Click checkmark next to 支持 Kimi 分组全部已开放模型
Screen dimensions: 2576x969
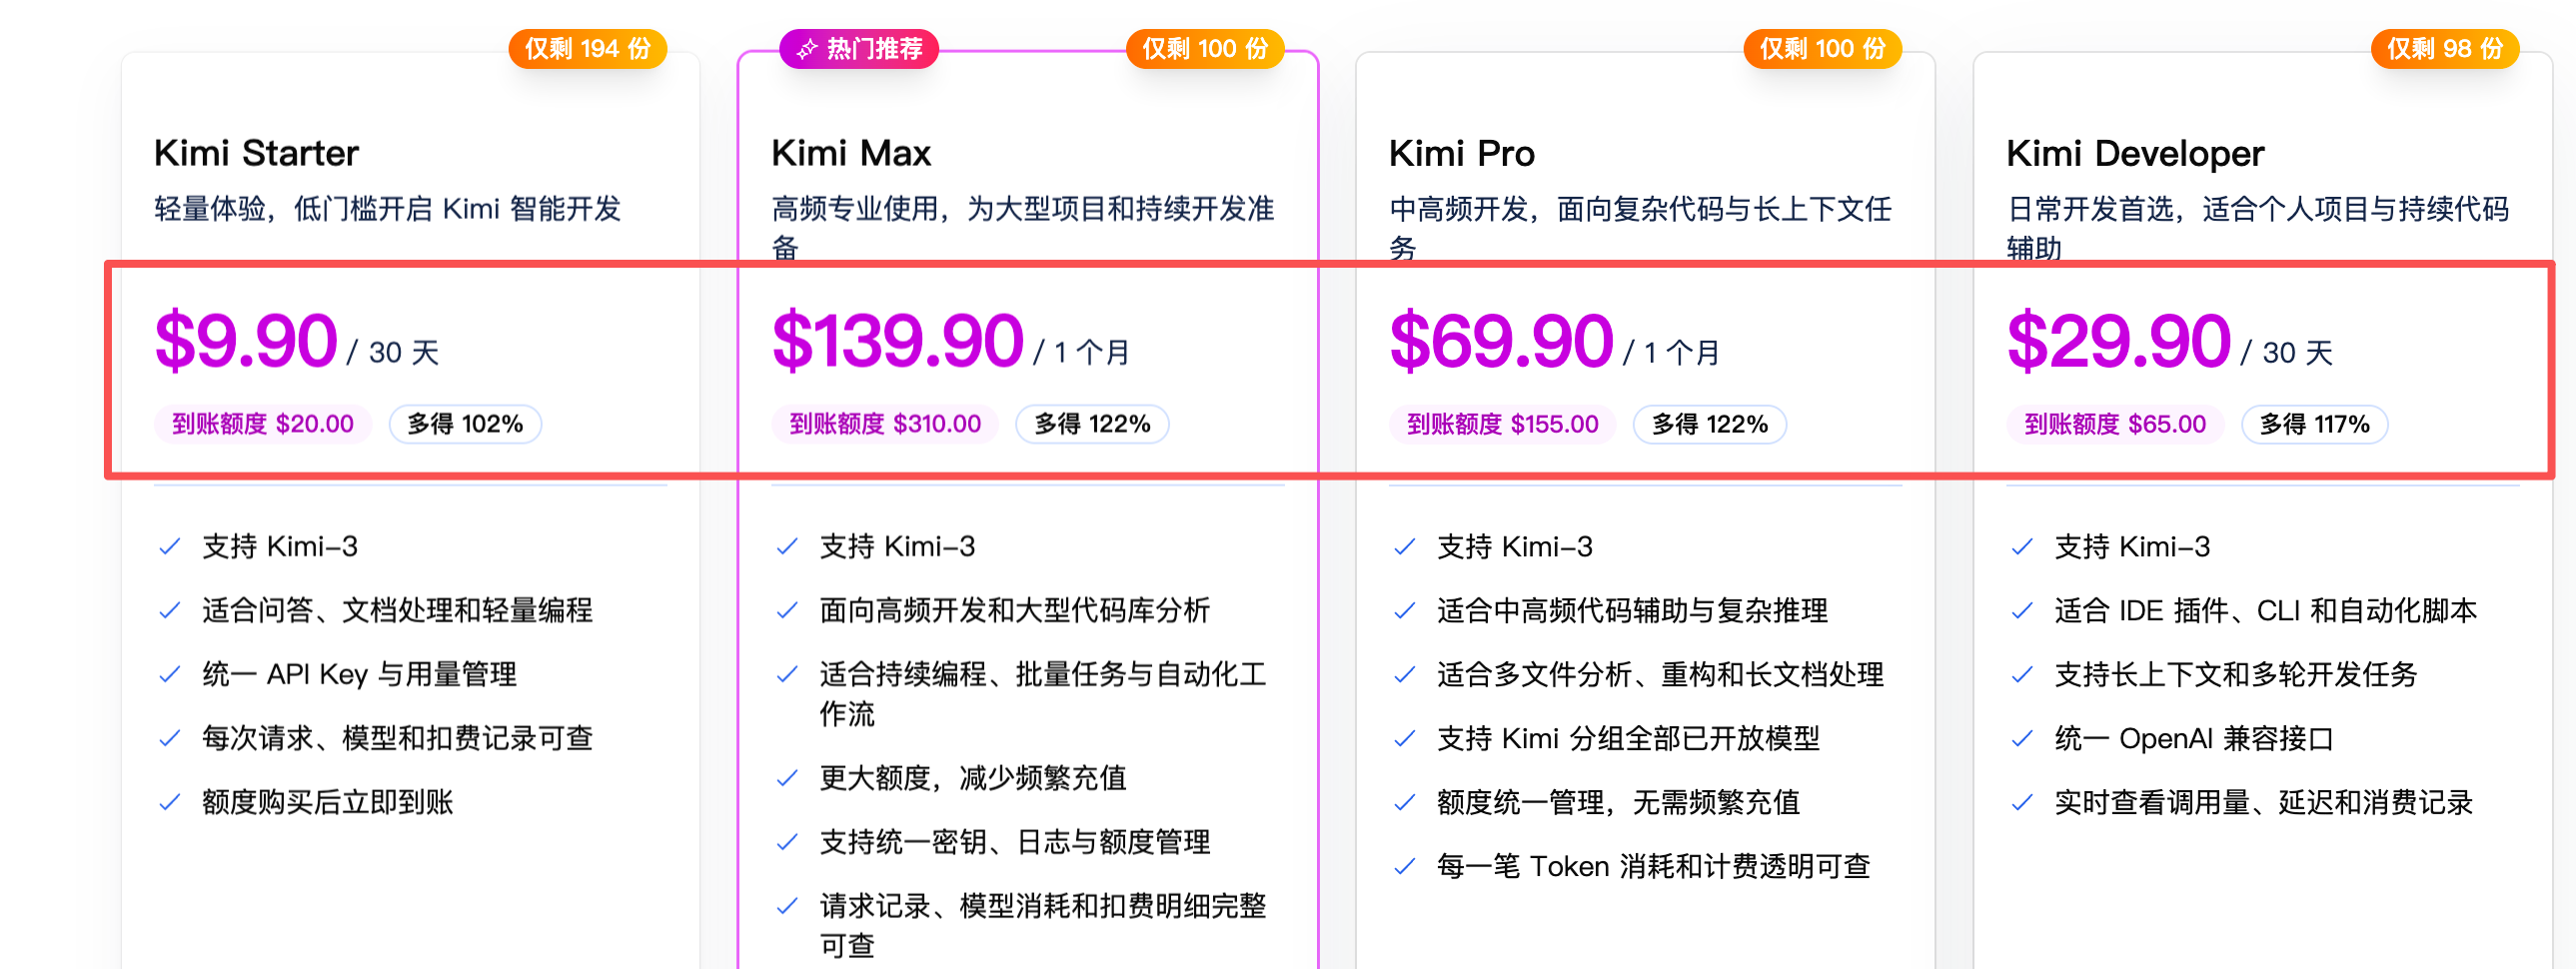point(1405,738)
